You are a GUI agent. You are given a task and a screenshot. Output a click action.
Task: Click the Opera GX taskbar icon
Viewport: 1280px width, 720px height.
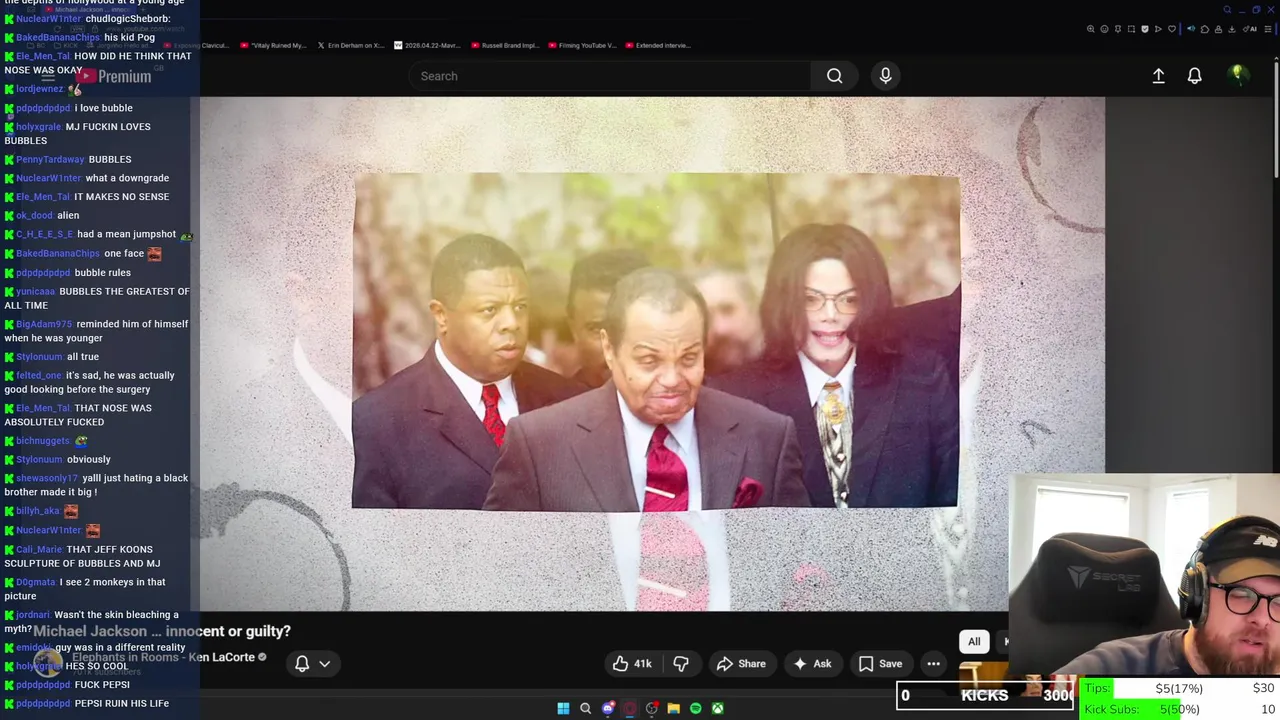[x=629, y=709]
